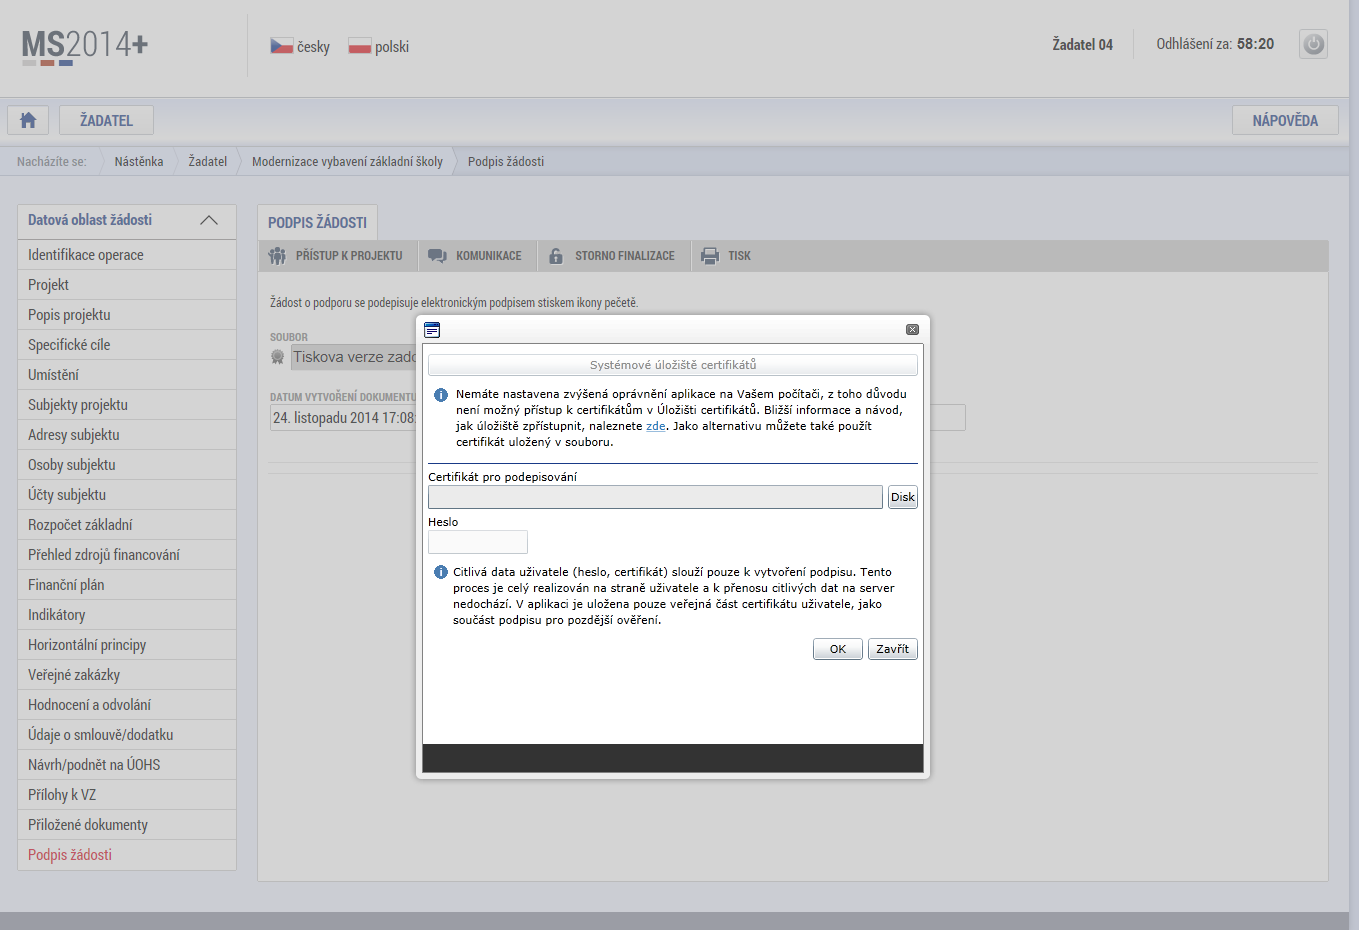Click the Tiskova verze file field

(x=353, y=357)
